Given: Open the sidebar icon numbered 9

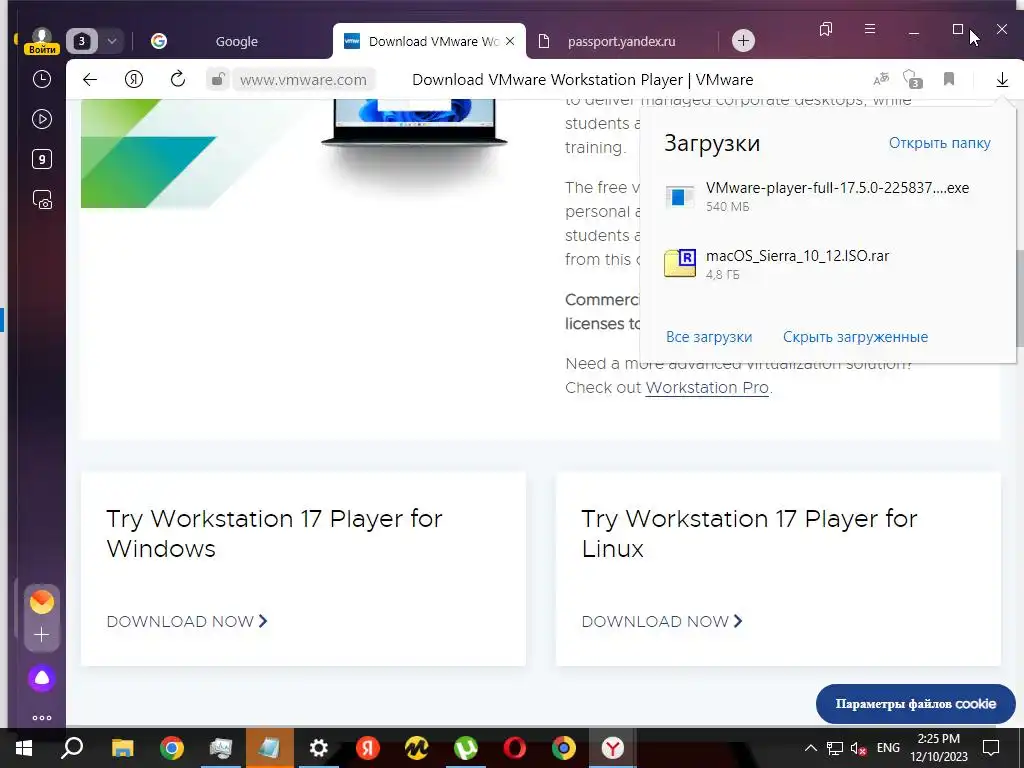Looking at the screenshot, I should [42, 159].
